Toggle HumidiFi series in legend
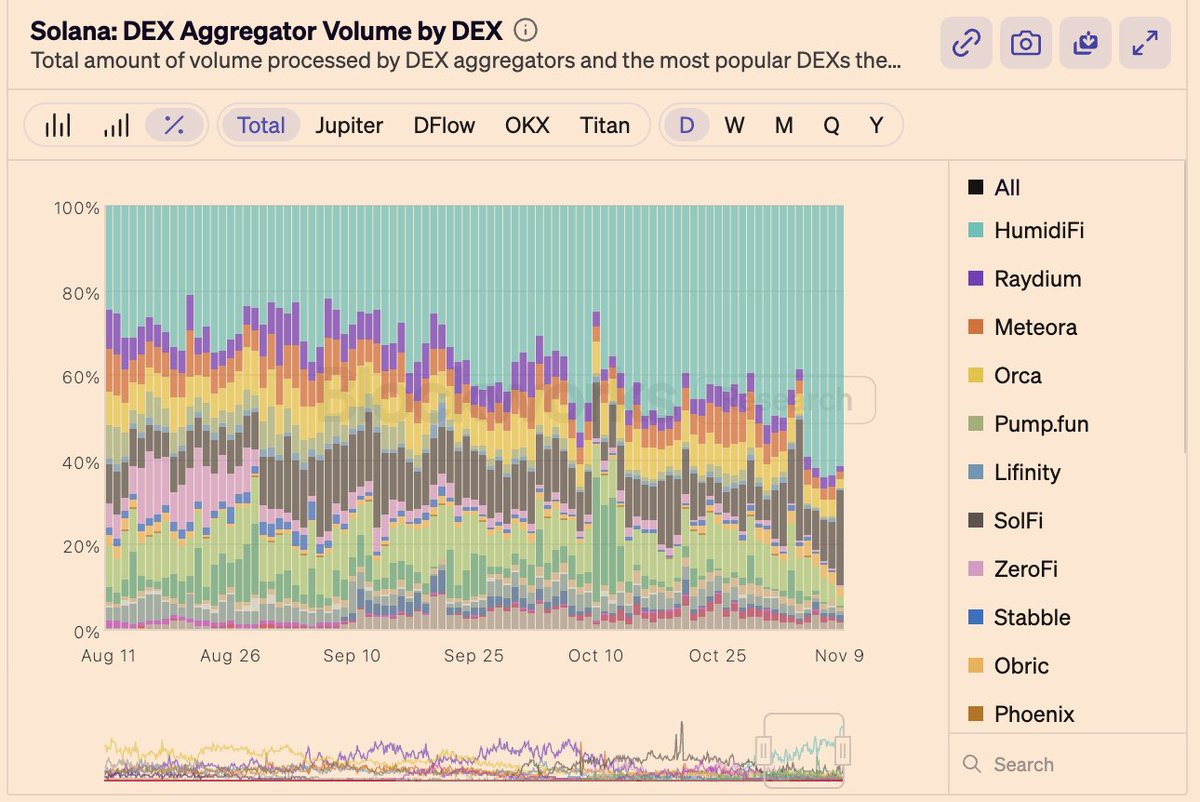1200x802 pixels. (1025, 231)
